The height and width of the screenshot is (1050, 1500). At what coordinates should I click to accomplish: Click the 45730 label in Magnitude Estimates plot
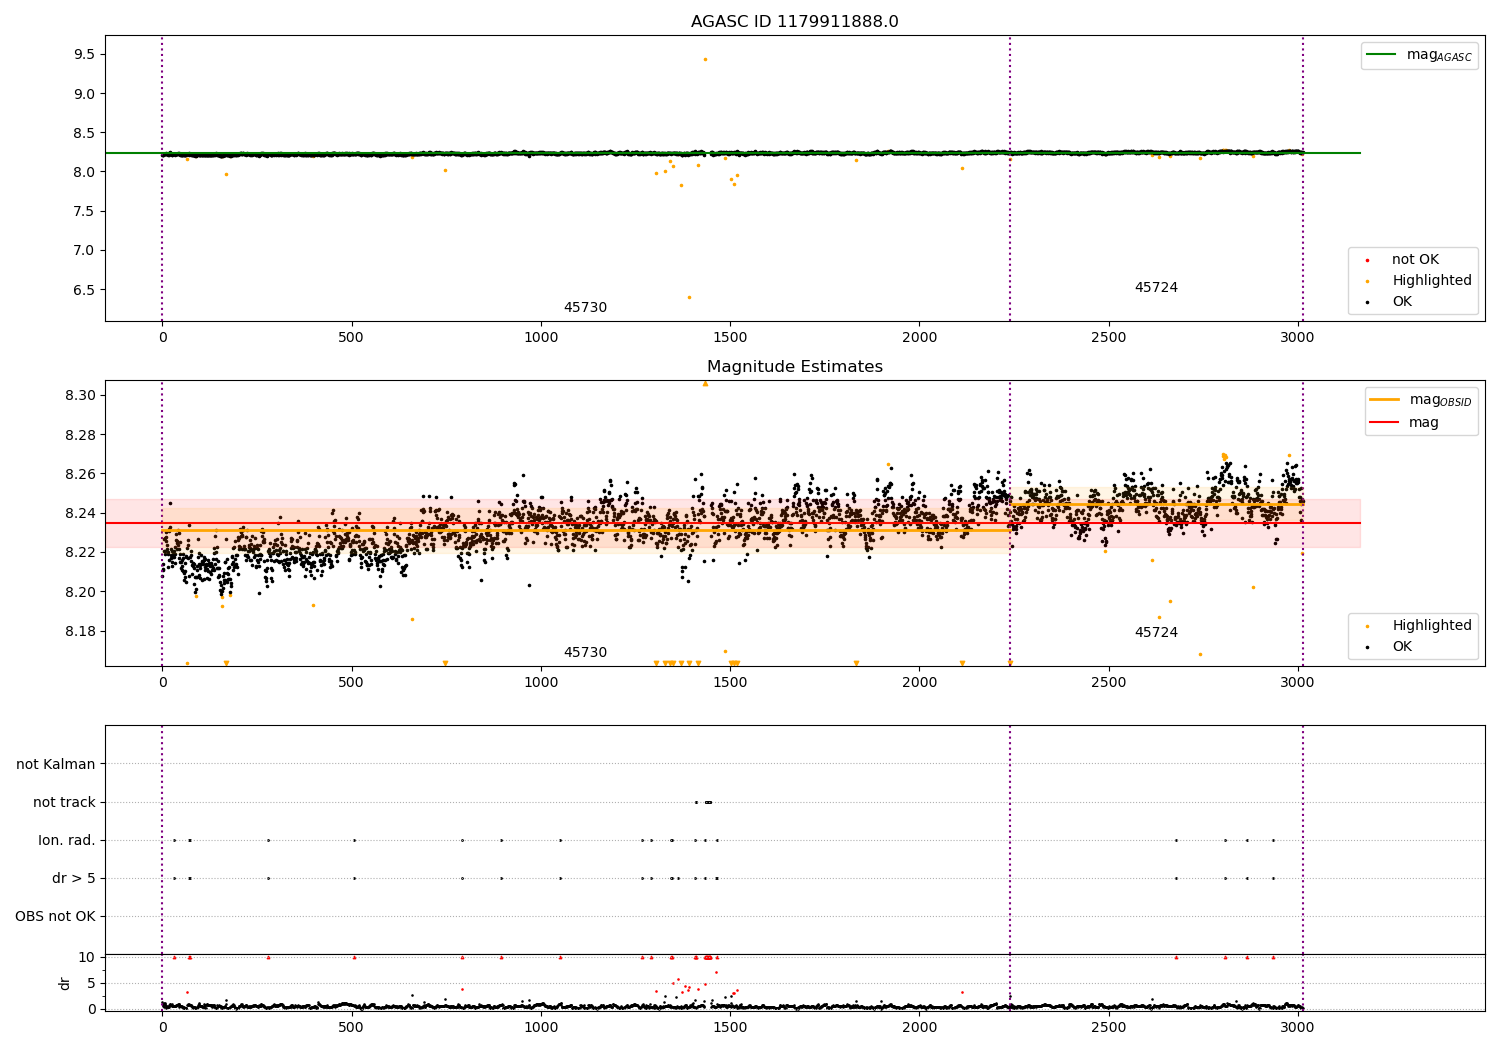tap(585, 653)
